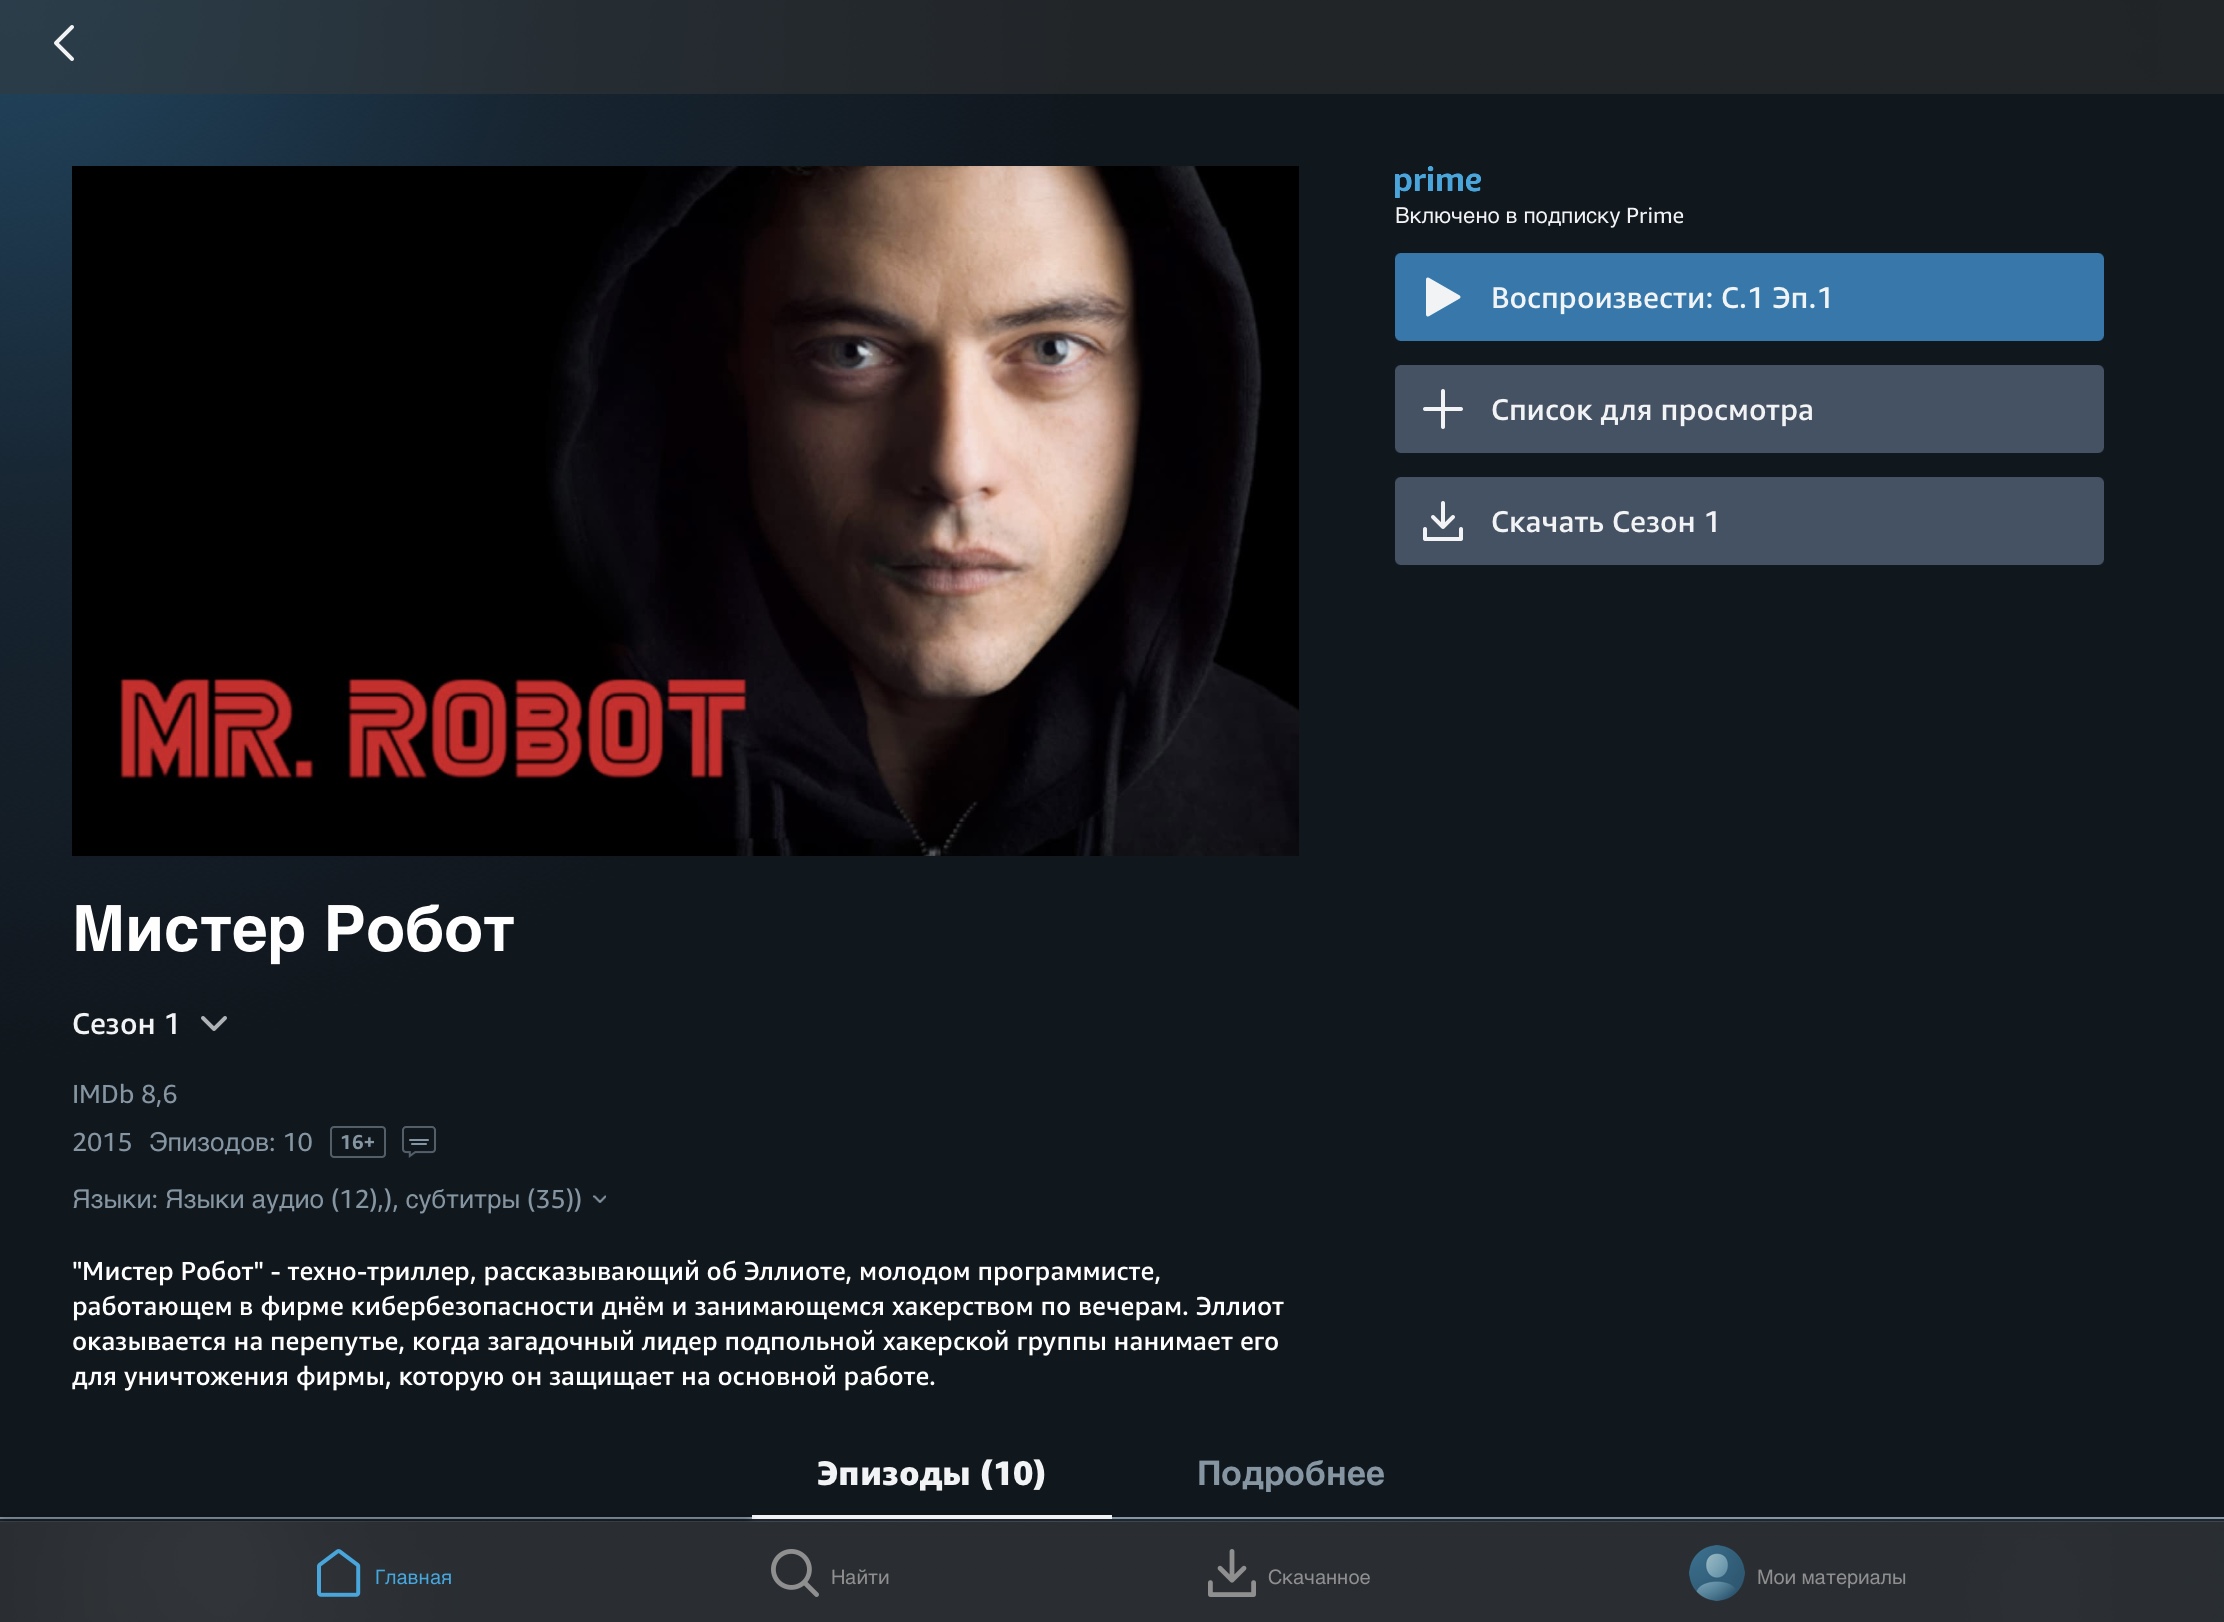Open Мои материалы profile avatar
Viewport: 2224px width, 1622px height.
(x=1716, y=1574)
